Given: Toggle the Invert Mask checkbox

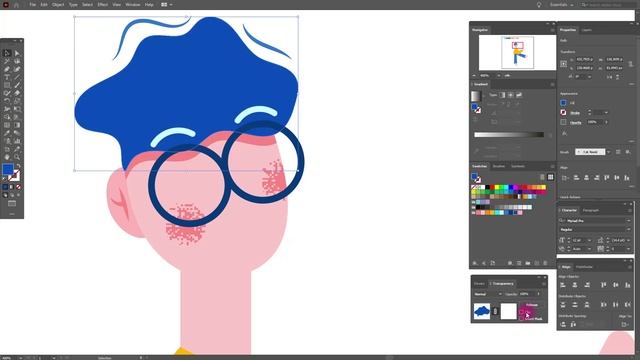Looking at the screenshot, I should [x=522, y=318].
